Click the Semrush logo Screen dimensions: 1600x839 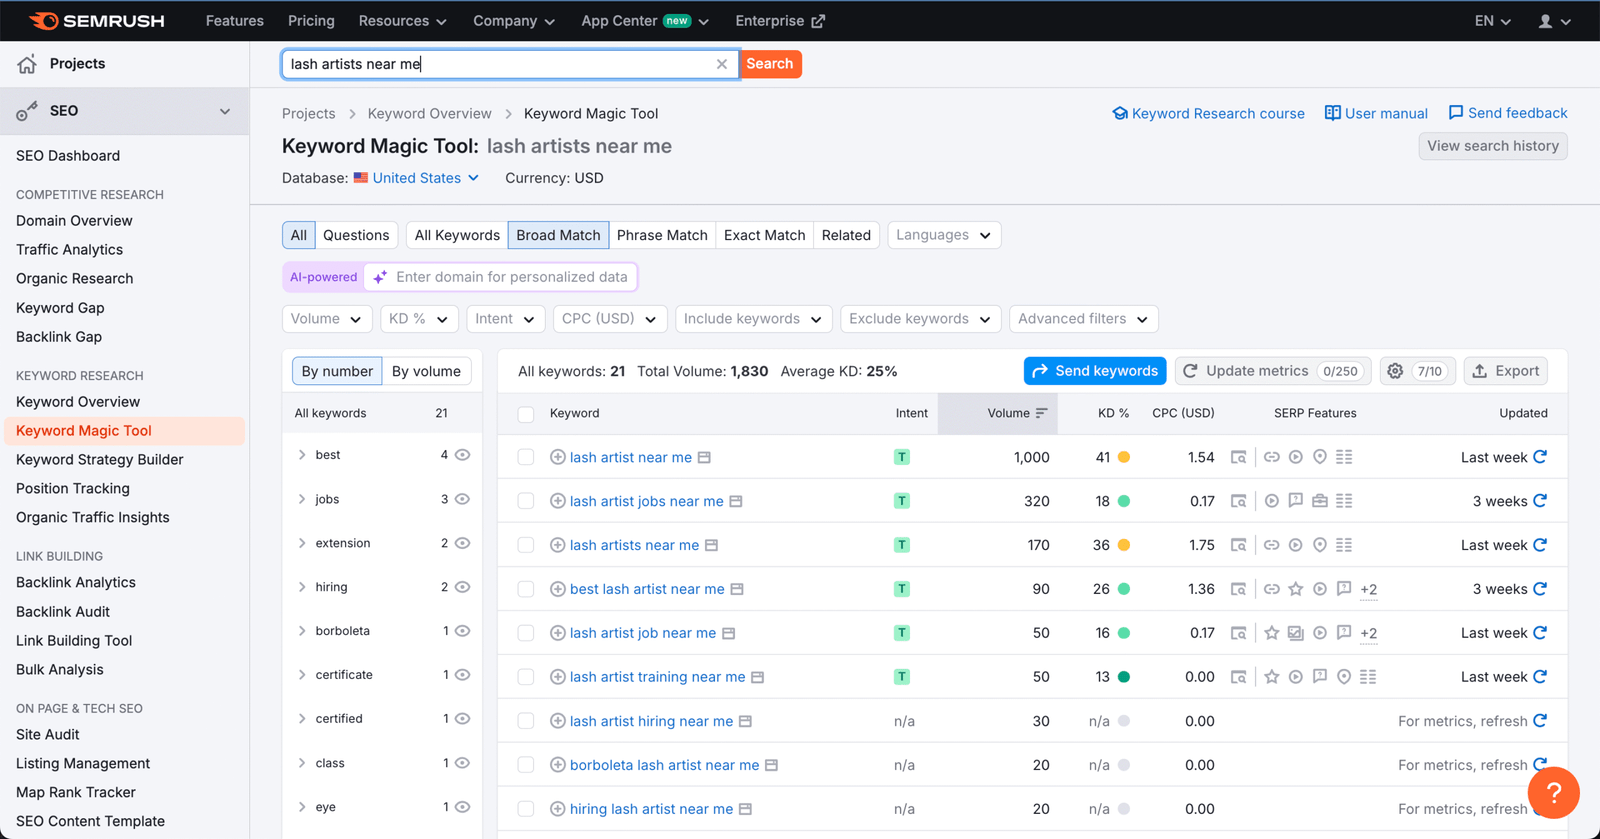(96, 20)
